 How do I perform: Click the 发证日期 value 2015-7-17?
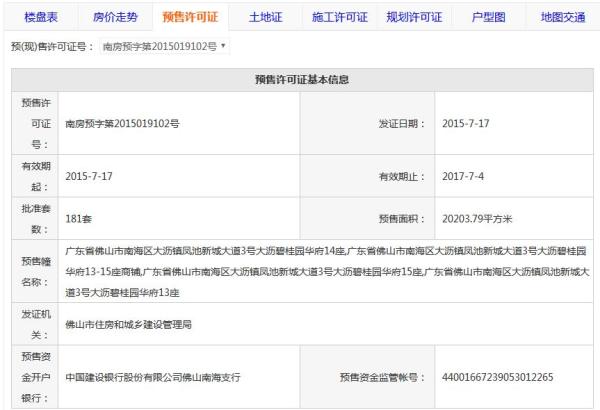coord(468,124)
